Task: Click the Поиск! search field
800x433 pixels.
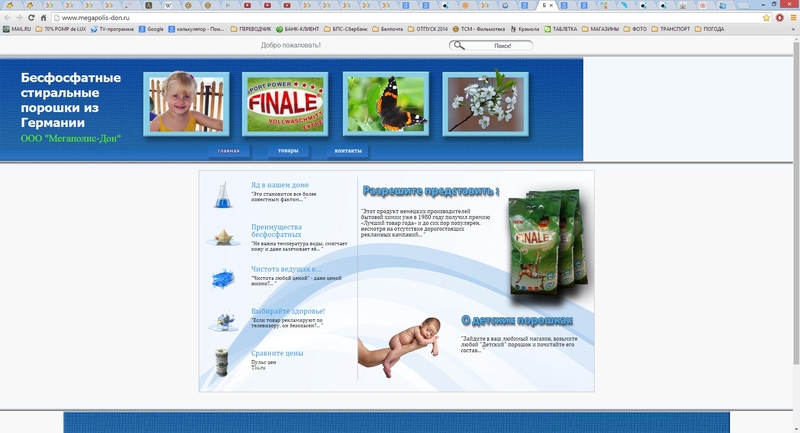Action: [x=496, y=46]
